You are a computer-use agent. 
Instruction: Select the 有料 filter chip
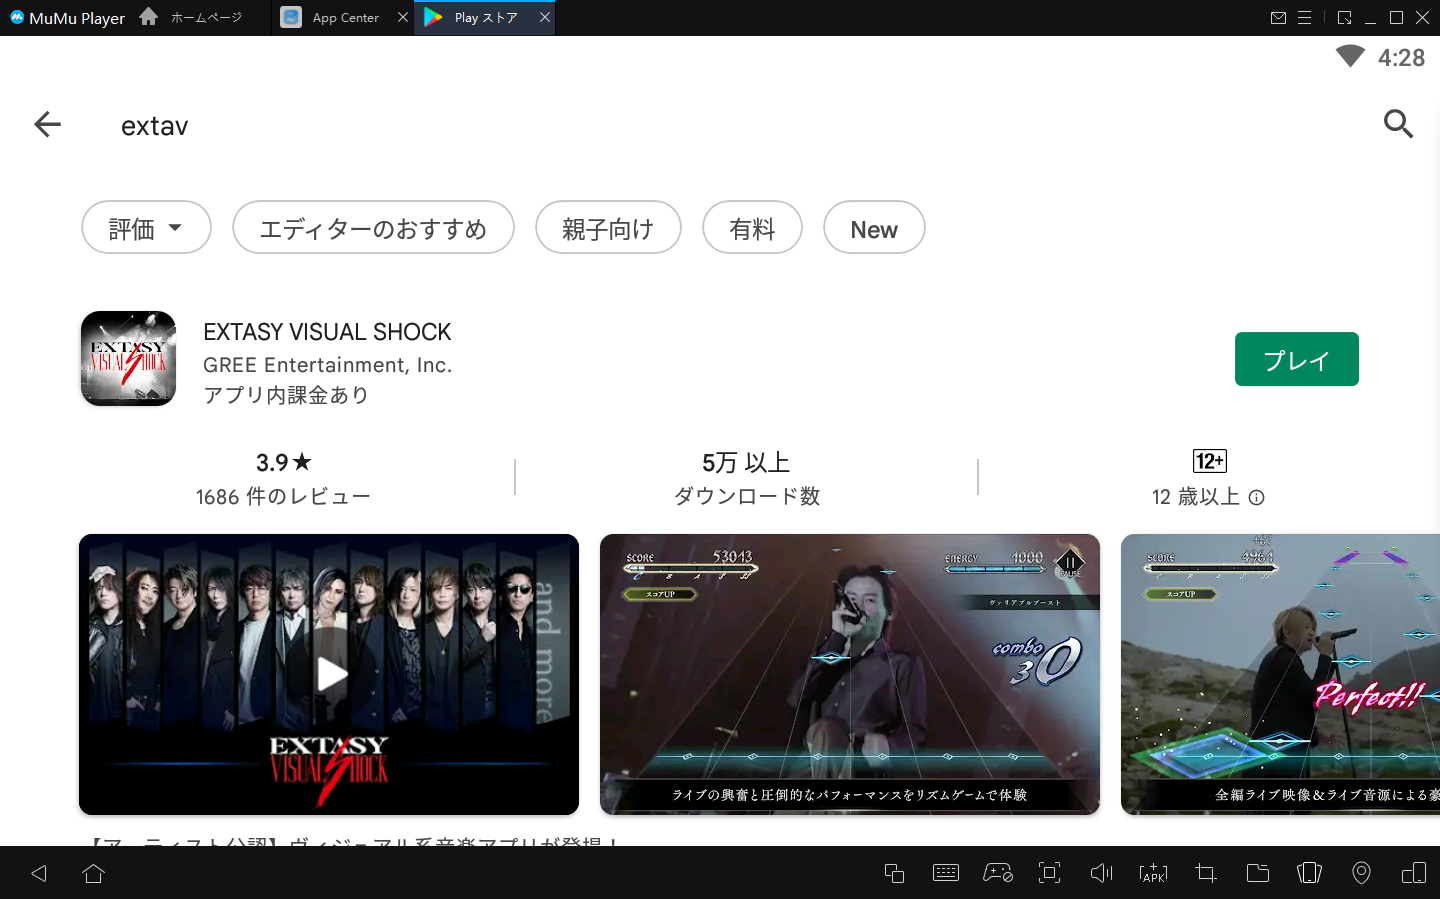point(752,228)
